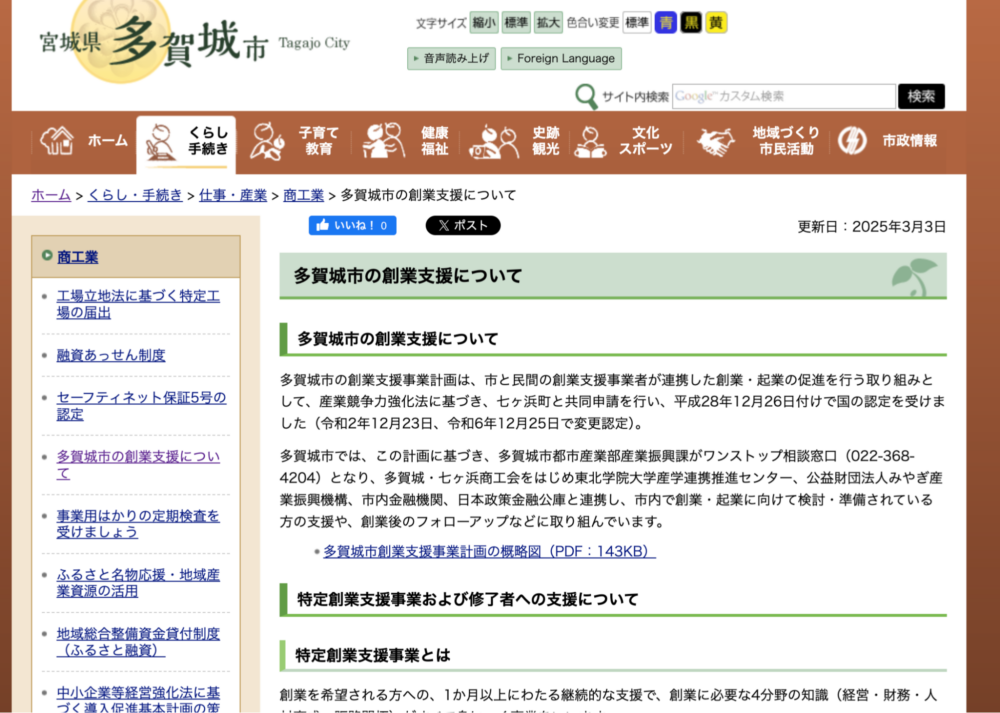This screenshot has height=713, width=1000.
Task: Click the 商工業 breadcrumb link
Action: click(304, 195)
